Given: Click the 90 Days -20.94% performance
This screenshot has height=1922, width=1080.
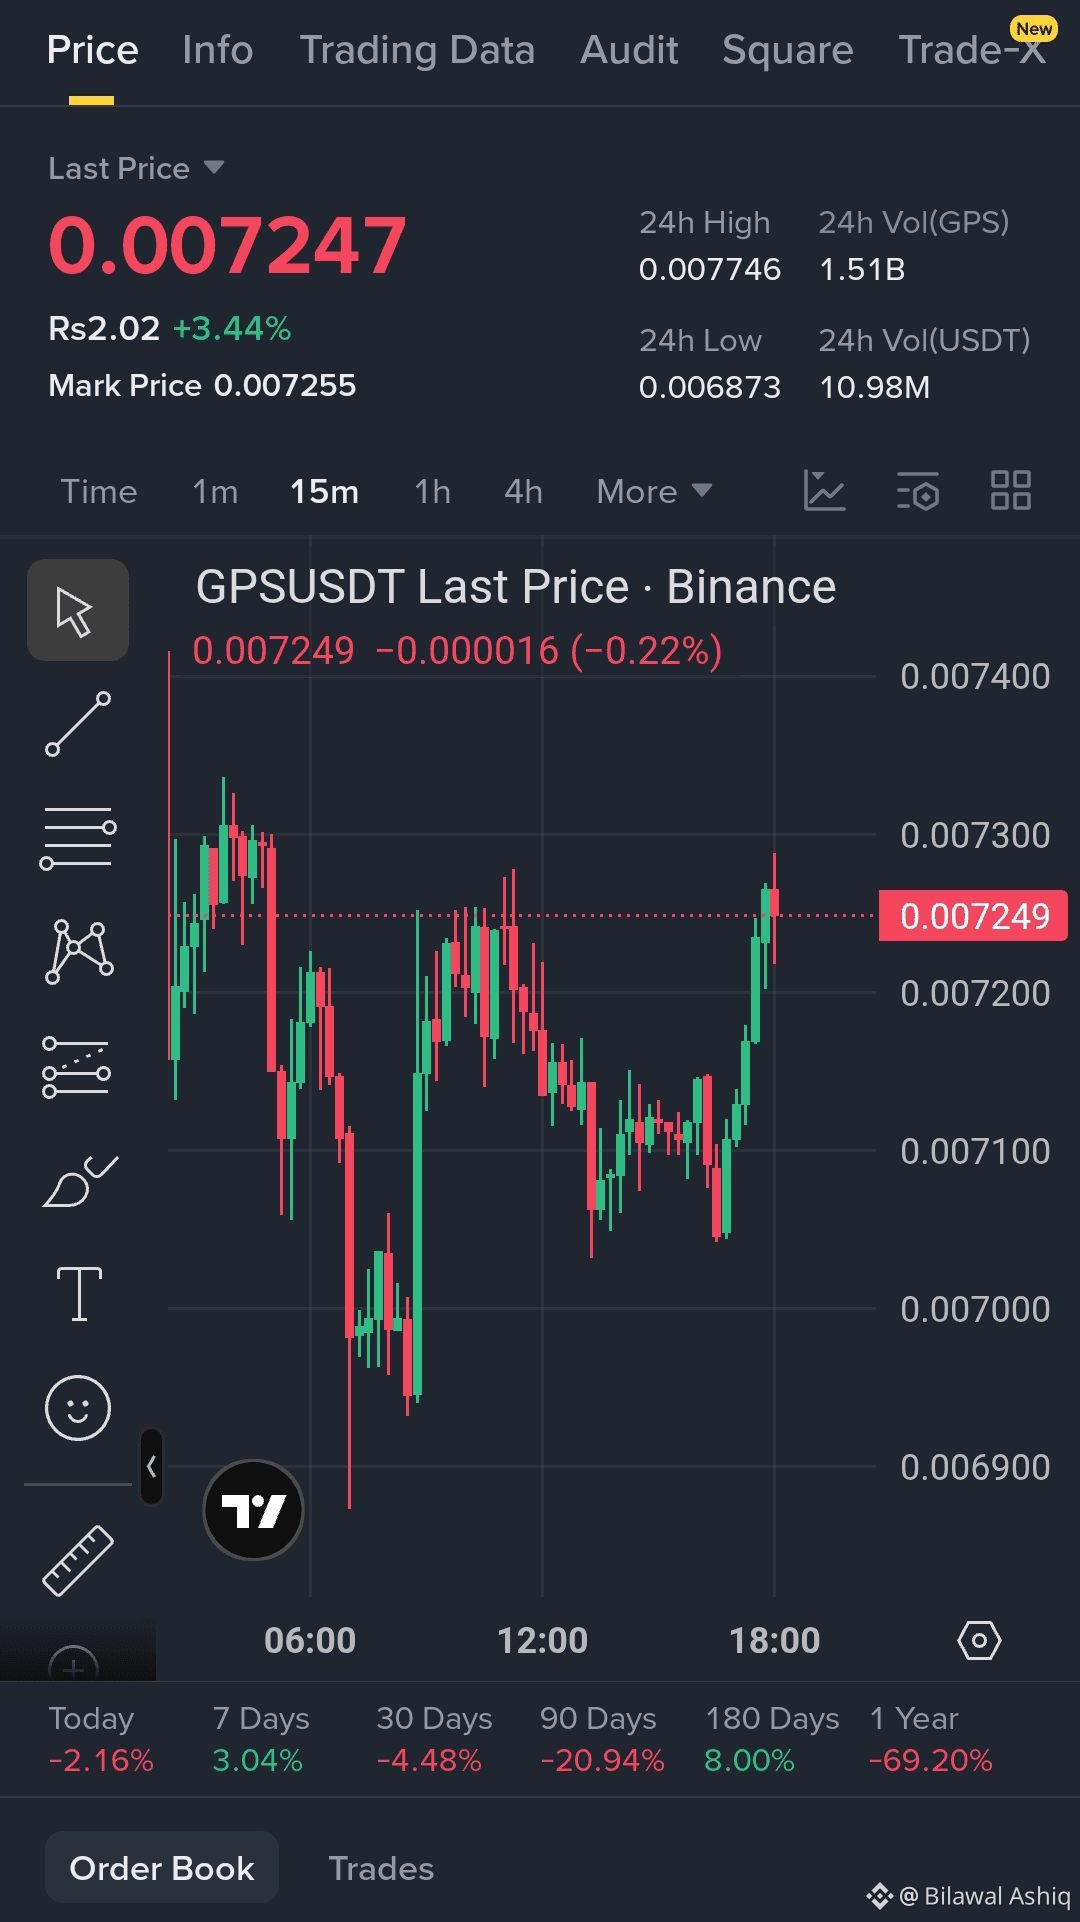Looking at the screenshot, I should [602, 1739].
